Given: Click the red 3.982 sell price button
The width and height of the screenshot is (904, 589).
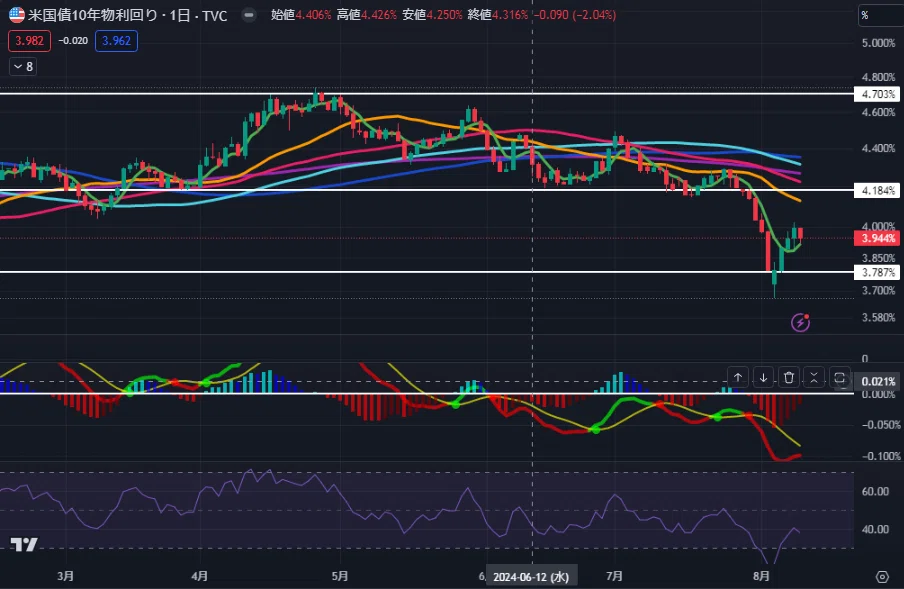Looking at the screenshot, I should [x=29, y=41].
